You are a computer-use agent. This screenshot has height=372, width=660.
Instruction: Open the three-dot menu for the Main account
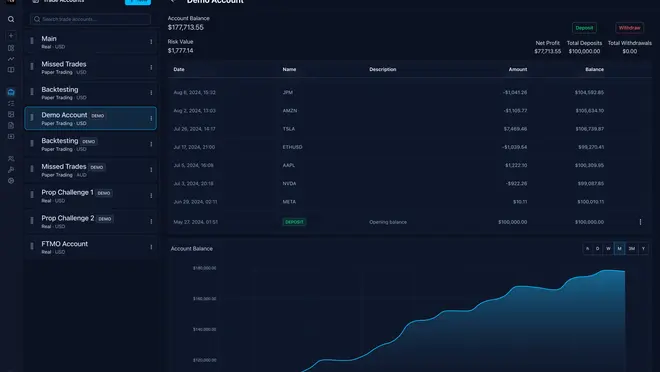tap(151, 42)
